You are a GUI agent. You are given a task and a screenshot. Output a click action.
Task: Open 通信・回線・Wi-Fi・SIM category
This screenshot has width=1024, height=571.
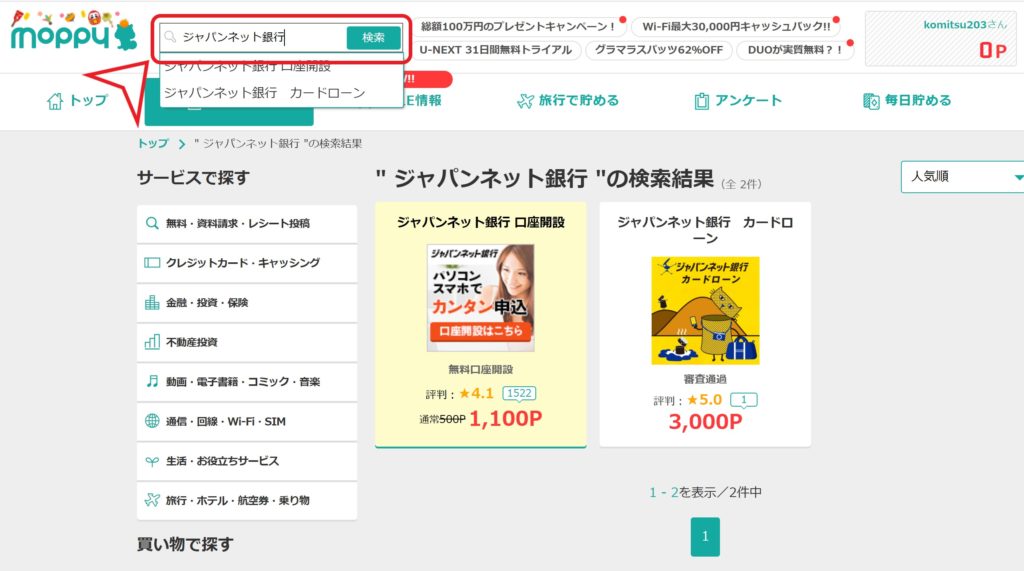click(247, 421)
